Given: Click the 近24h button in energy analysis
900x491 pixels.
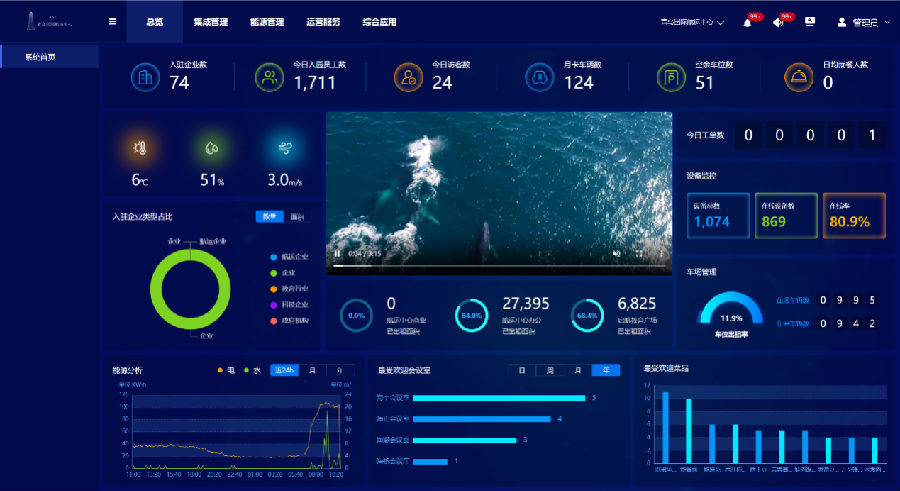Looking at the screenshot, I should tap(285, 370).
